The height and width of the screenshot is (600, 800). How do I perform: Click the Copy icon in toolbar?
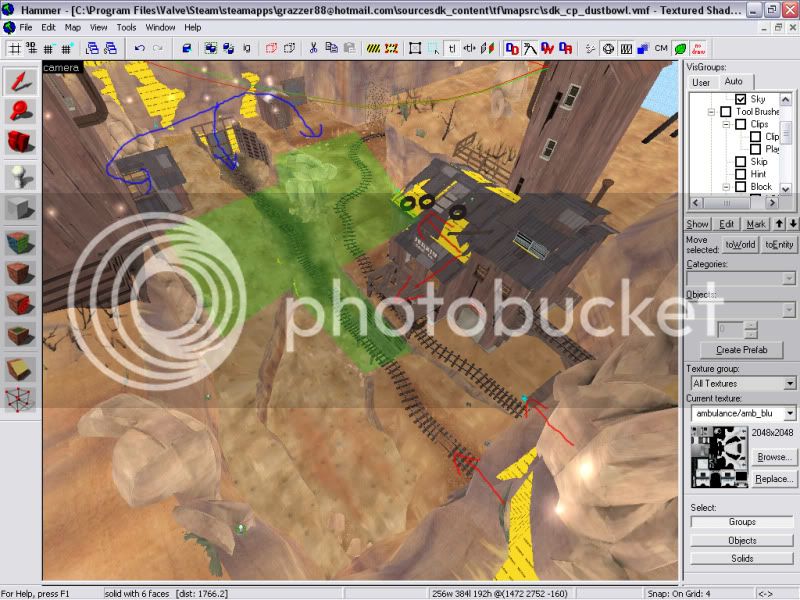pyautogui.click(x=331, y=48)
